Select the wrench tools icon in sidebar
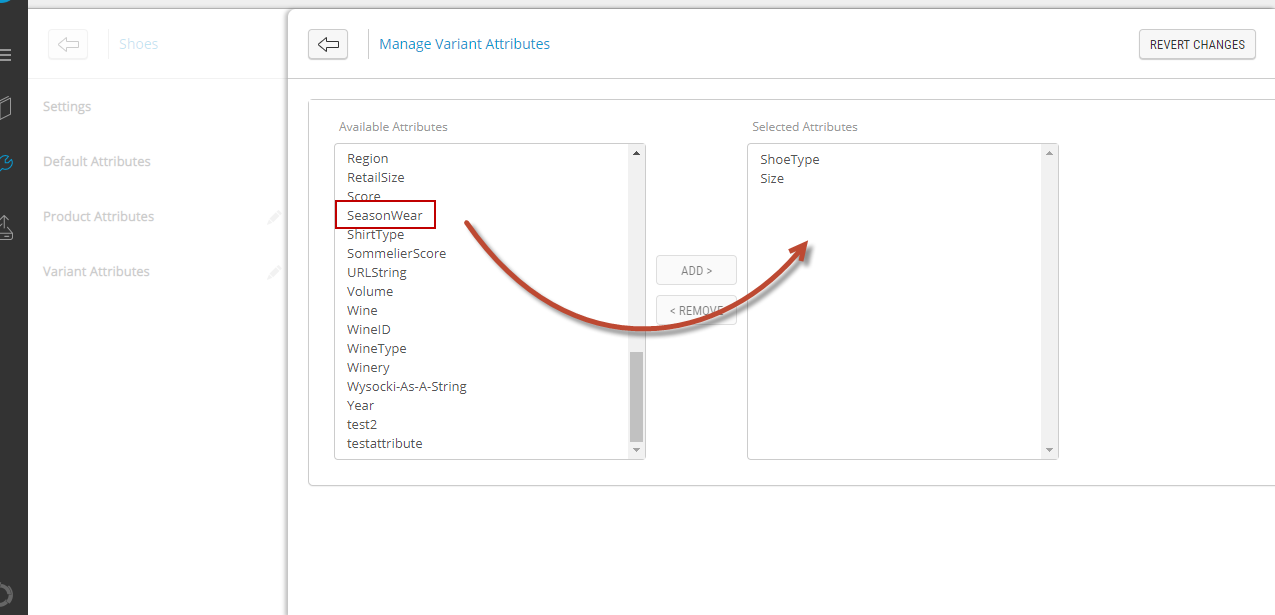The height and width of the screenshot is (615, 1275). (x=6, y=163)
